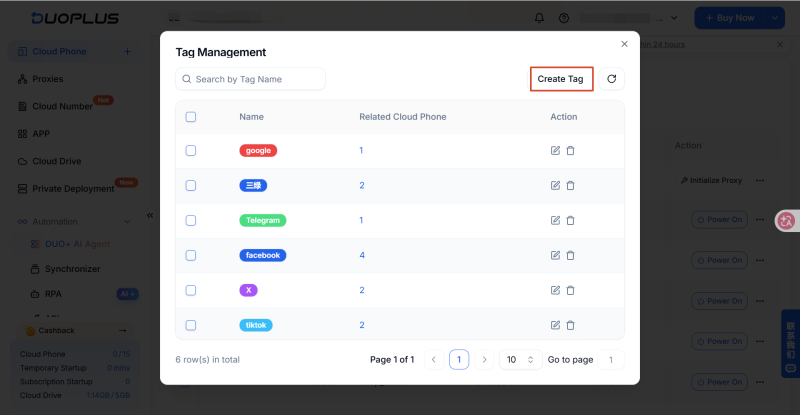Delete the tiktok tag
Image resolution: width=800 pixels, height=415 pixels.
570,325
